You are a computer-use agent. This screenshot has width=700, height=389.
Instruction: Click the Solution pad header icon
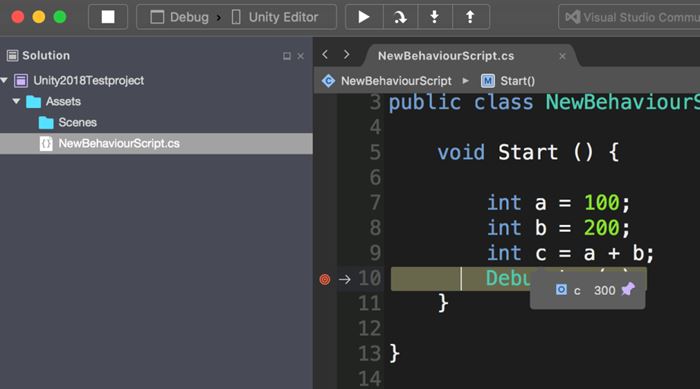(12, 55)
